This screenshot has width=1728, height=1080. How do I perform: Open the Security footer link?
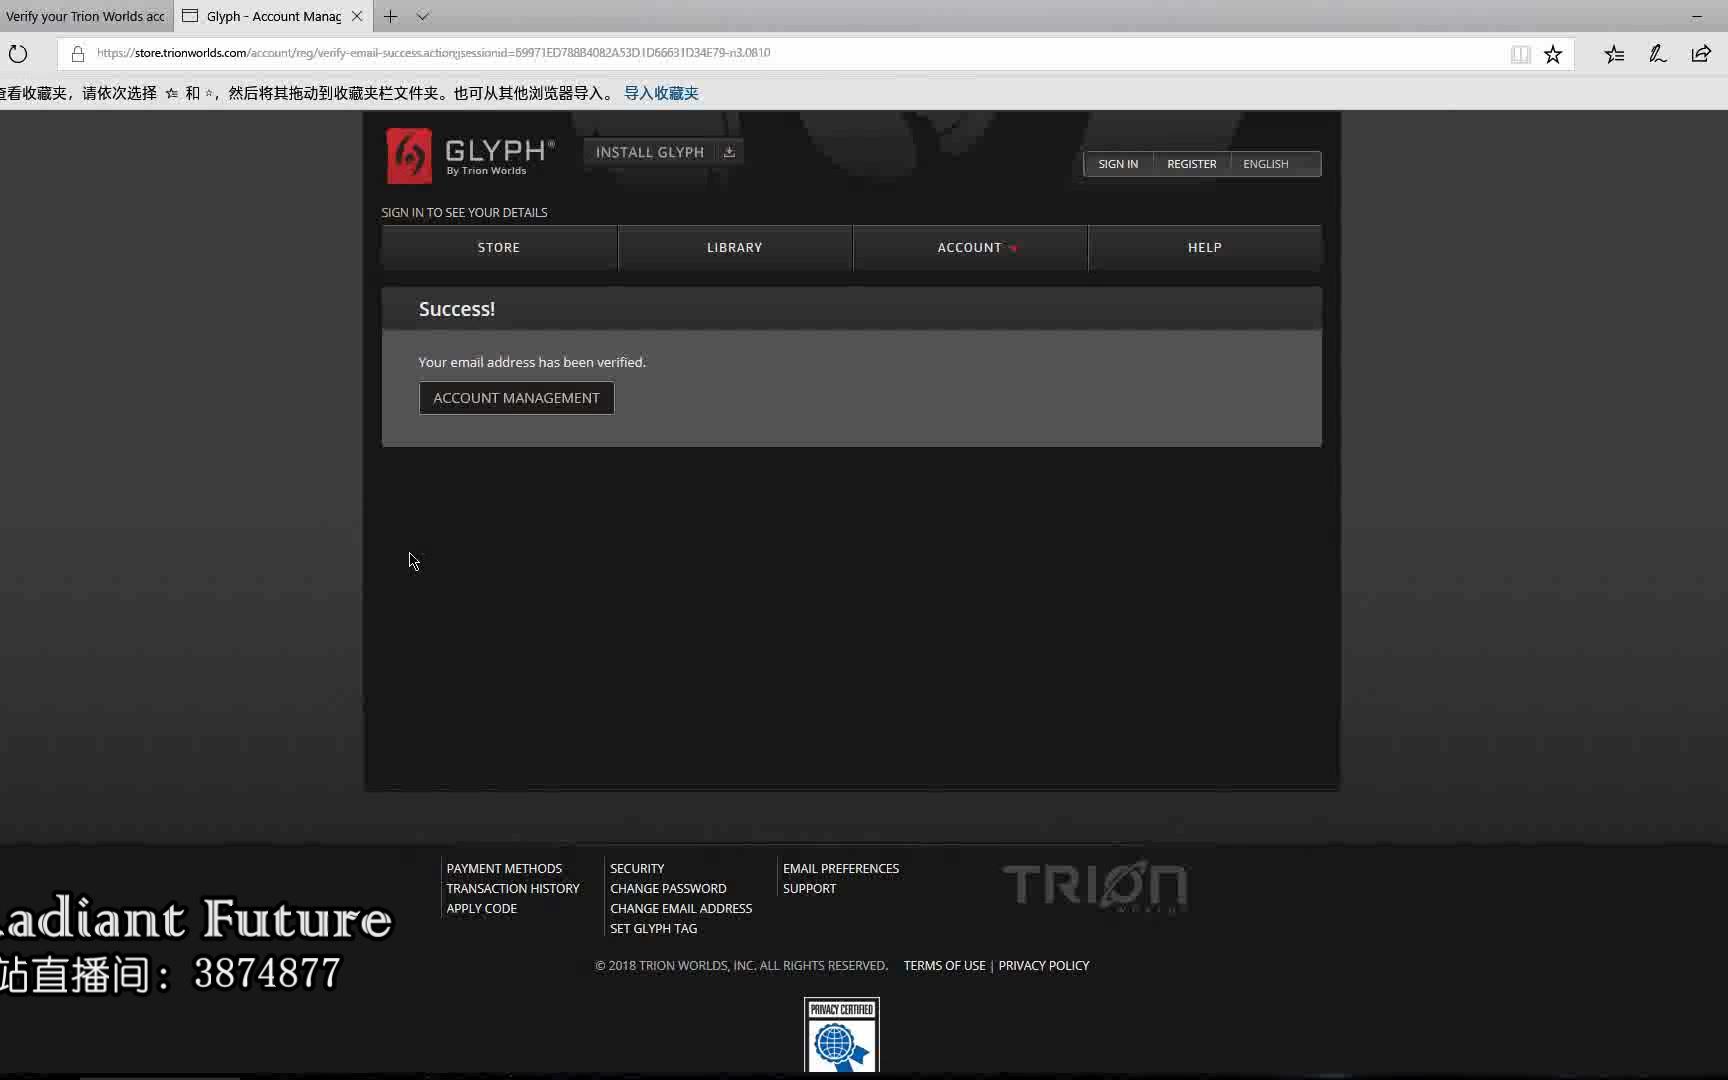(637, 868)
